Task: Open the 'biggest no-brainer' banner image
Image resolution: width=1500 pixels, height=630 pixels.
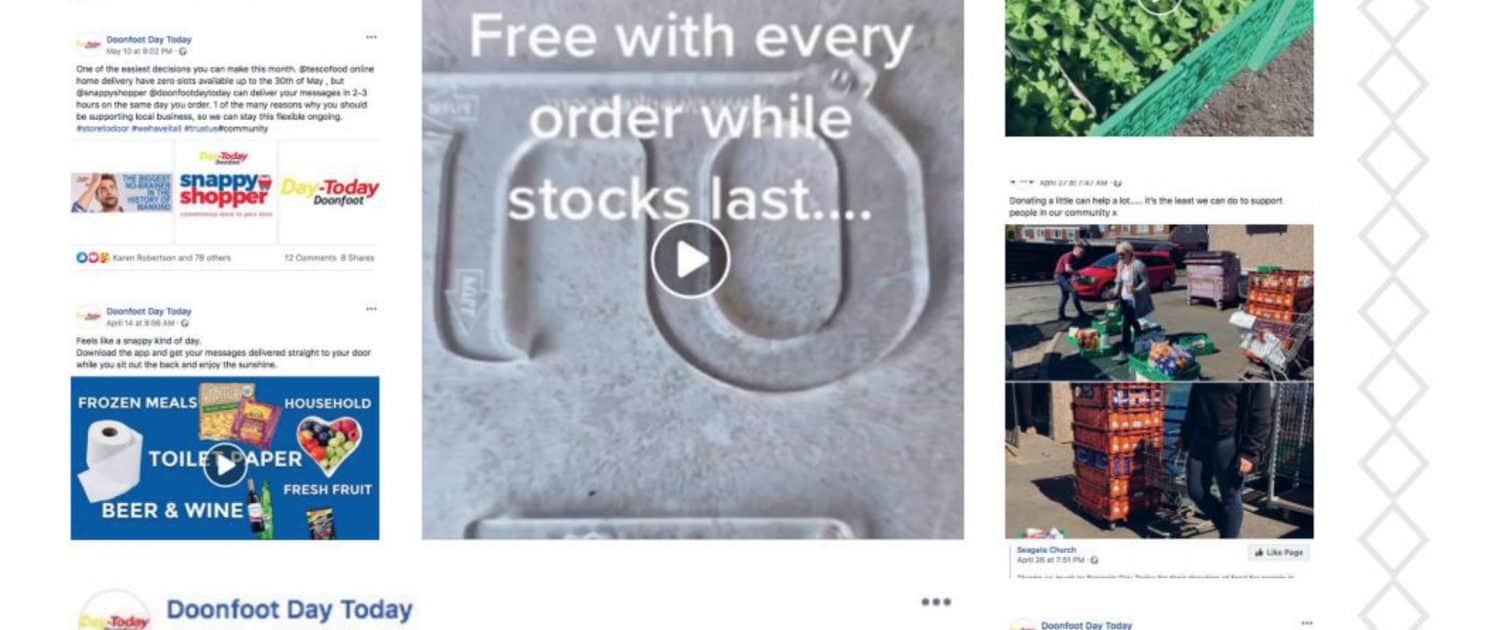Action: click(122, 192)
